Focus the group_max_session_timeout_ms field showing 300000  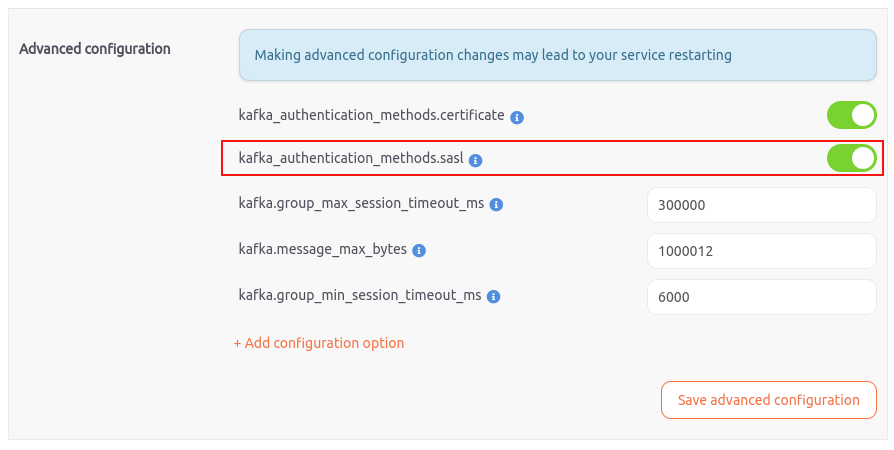point(761,205)
